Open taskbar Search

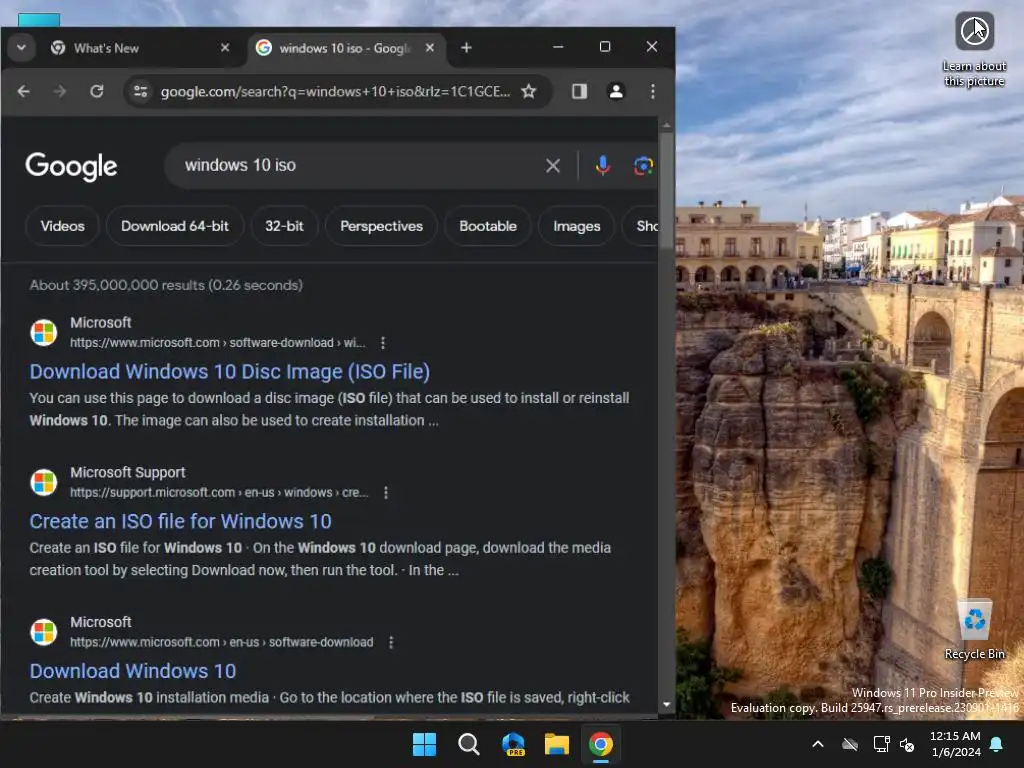[468, 744]
